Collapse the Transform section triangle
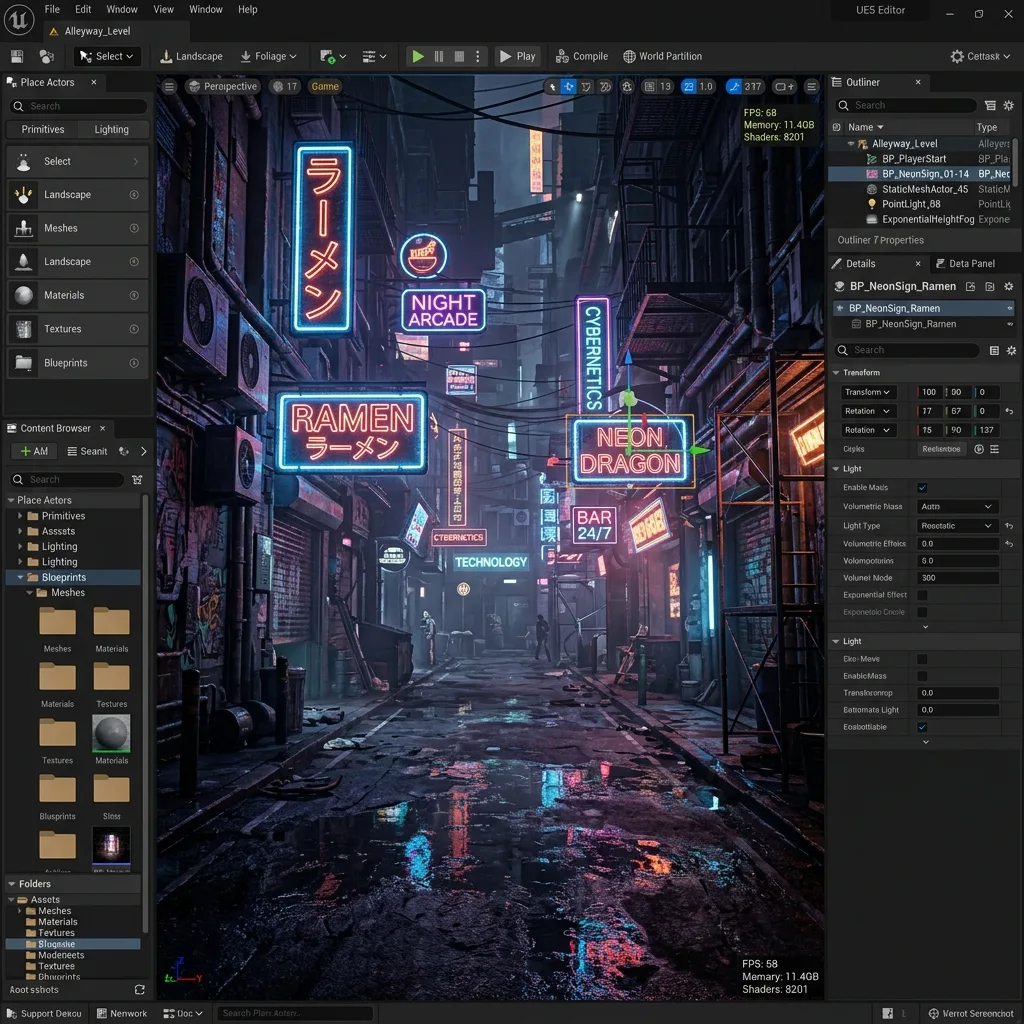Viewport: 1024px width, 1024px height. (835, 373)
